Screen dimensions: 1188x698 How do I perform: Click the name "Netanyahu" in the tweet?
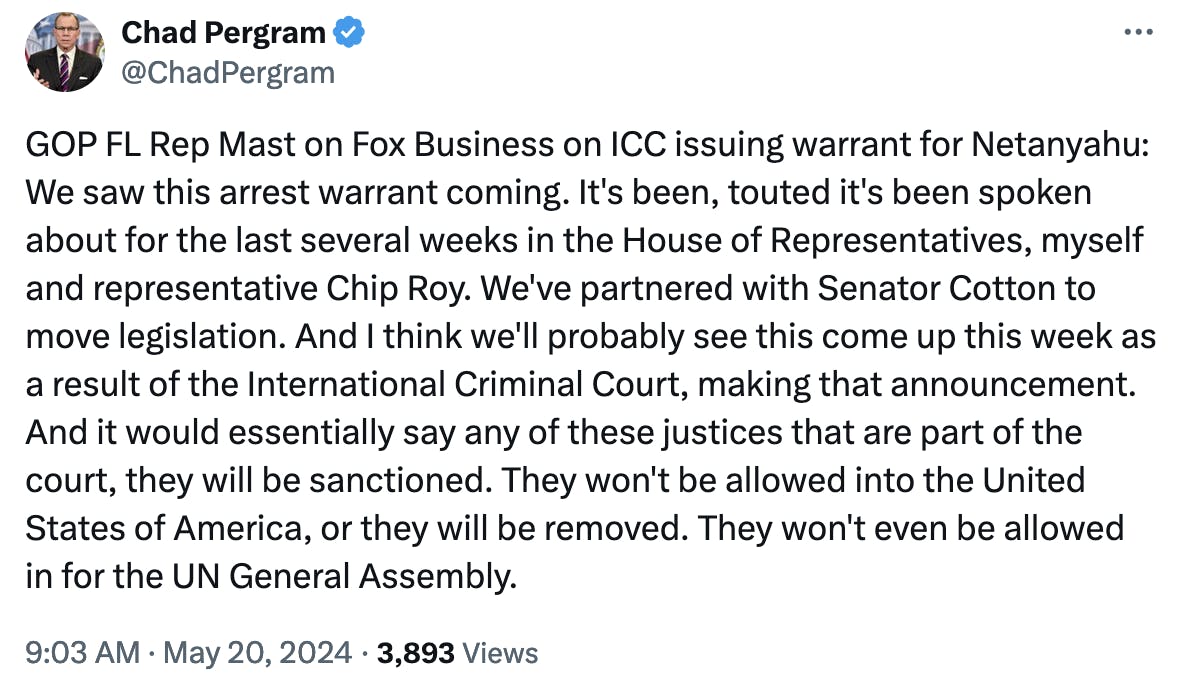(1056, 145)
